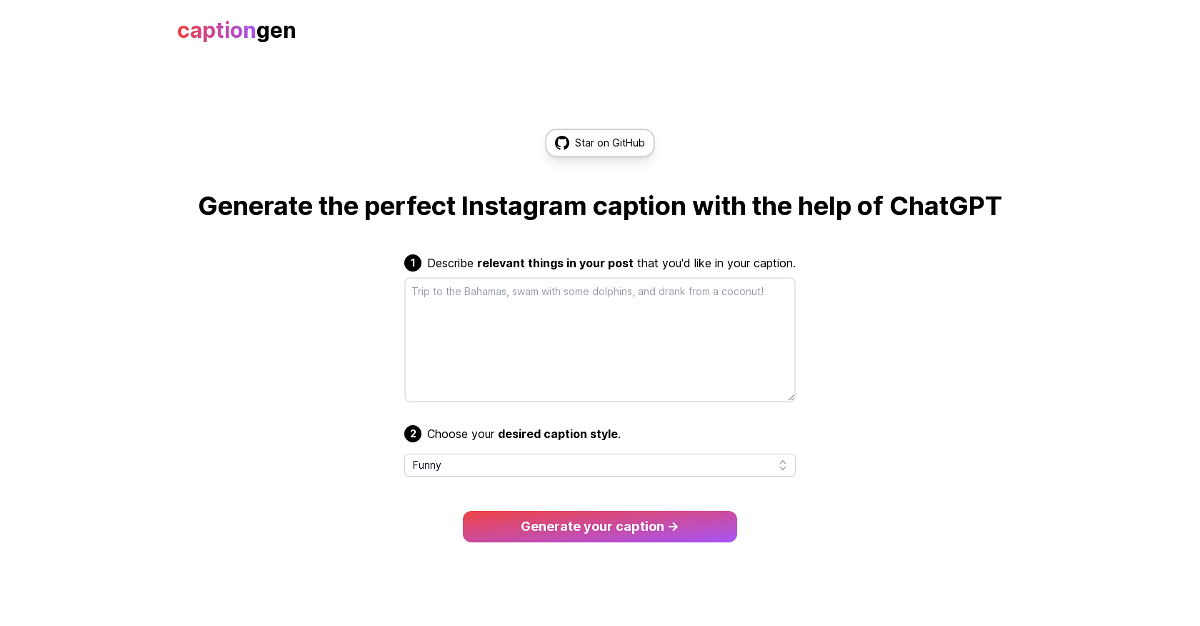Click the bold "relevant things in your post" text
This screenshot has width=1200, height=626.
(x=555, y=263)
